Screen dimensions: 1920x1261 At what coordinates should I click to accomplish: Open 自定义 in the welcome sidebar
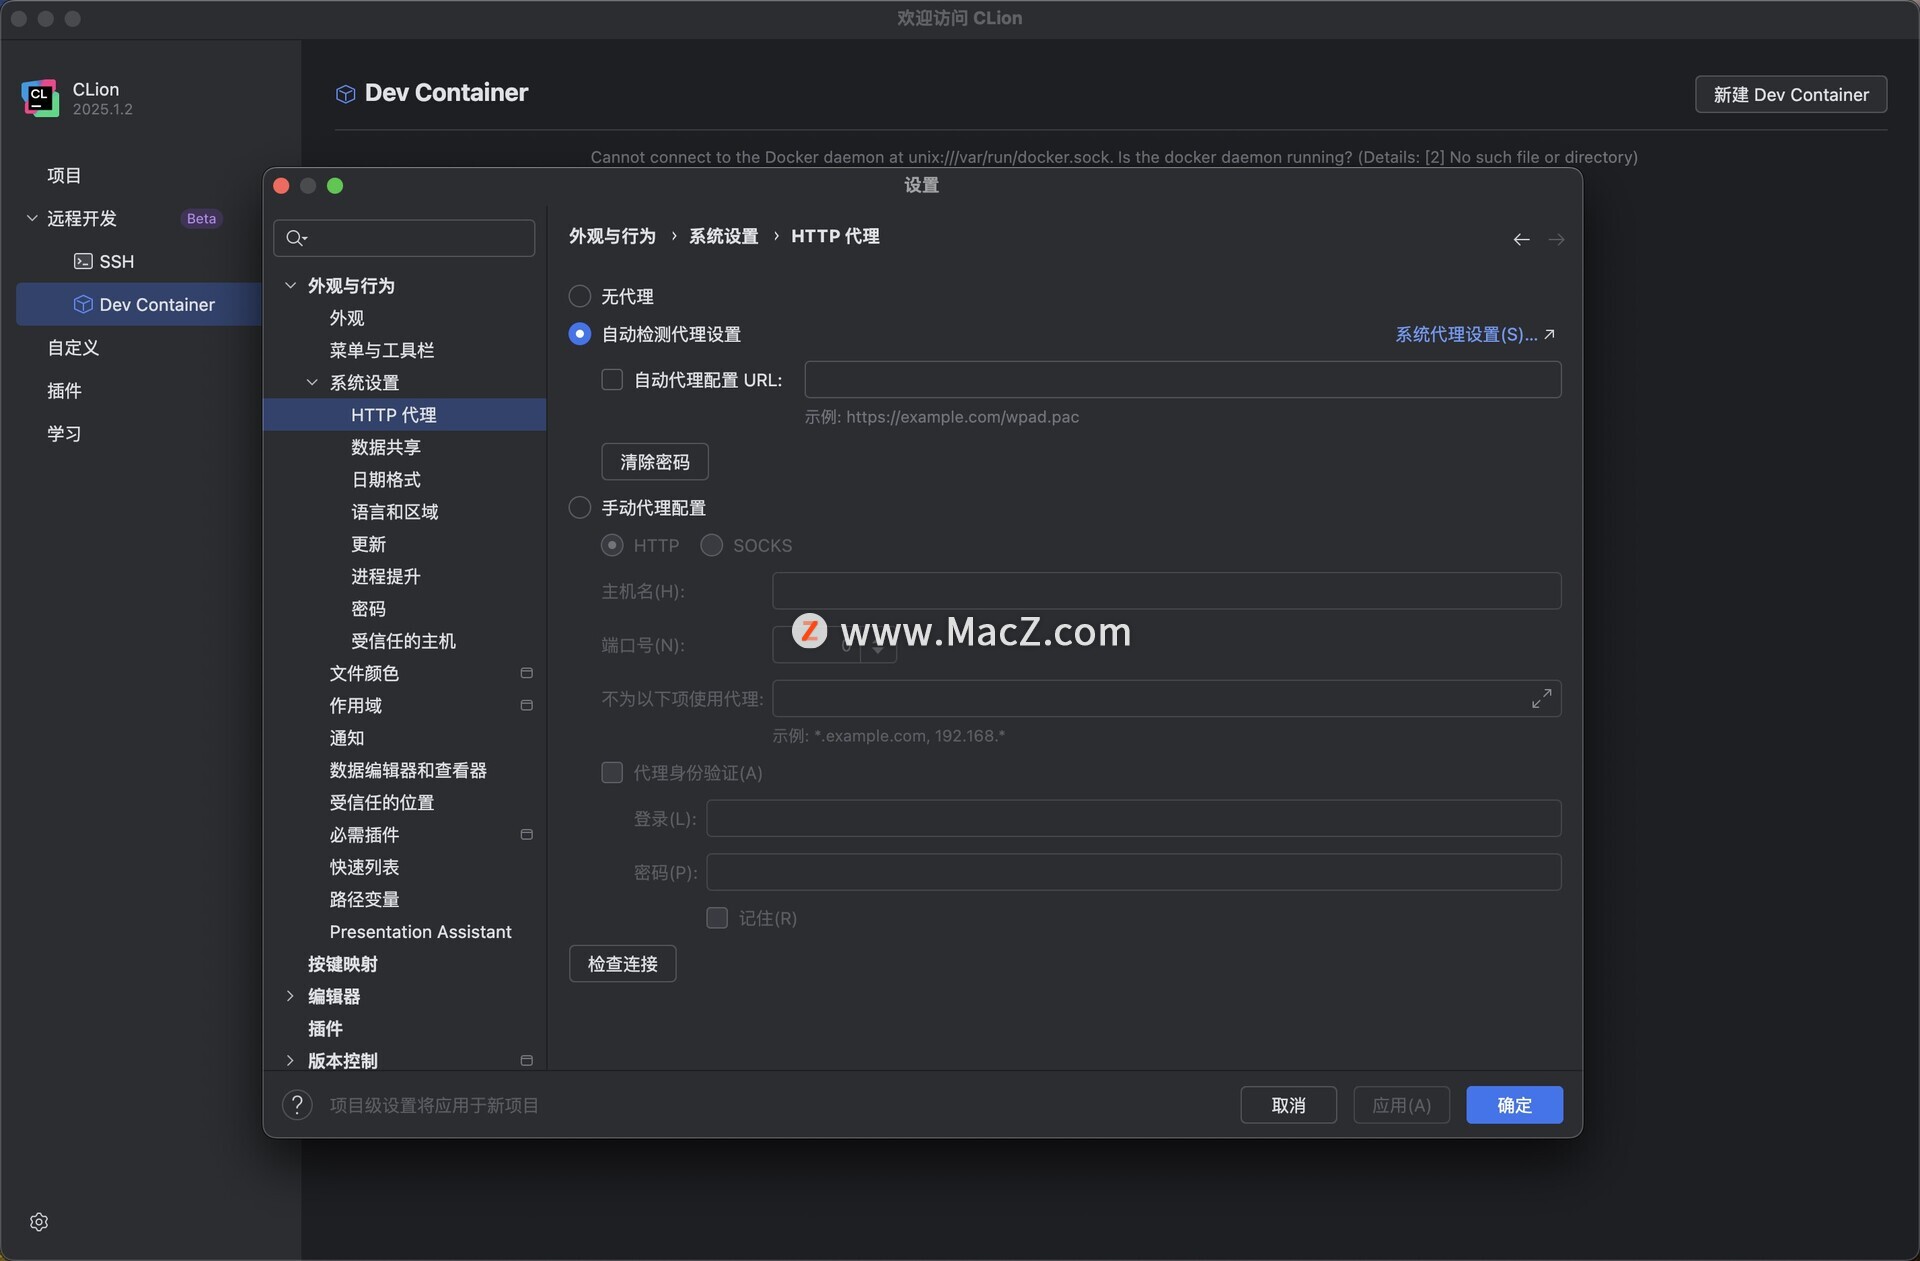coord(73,347)
